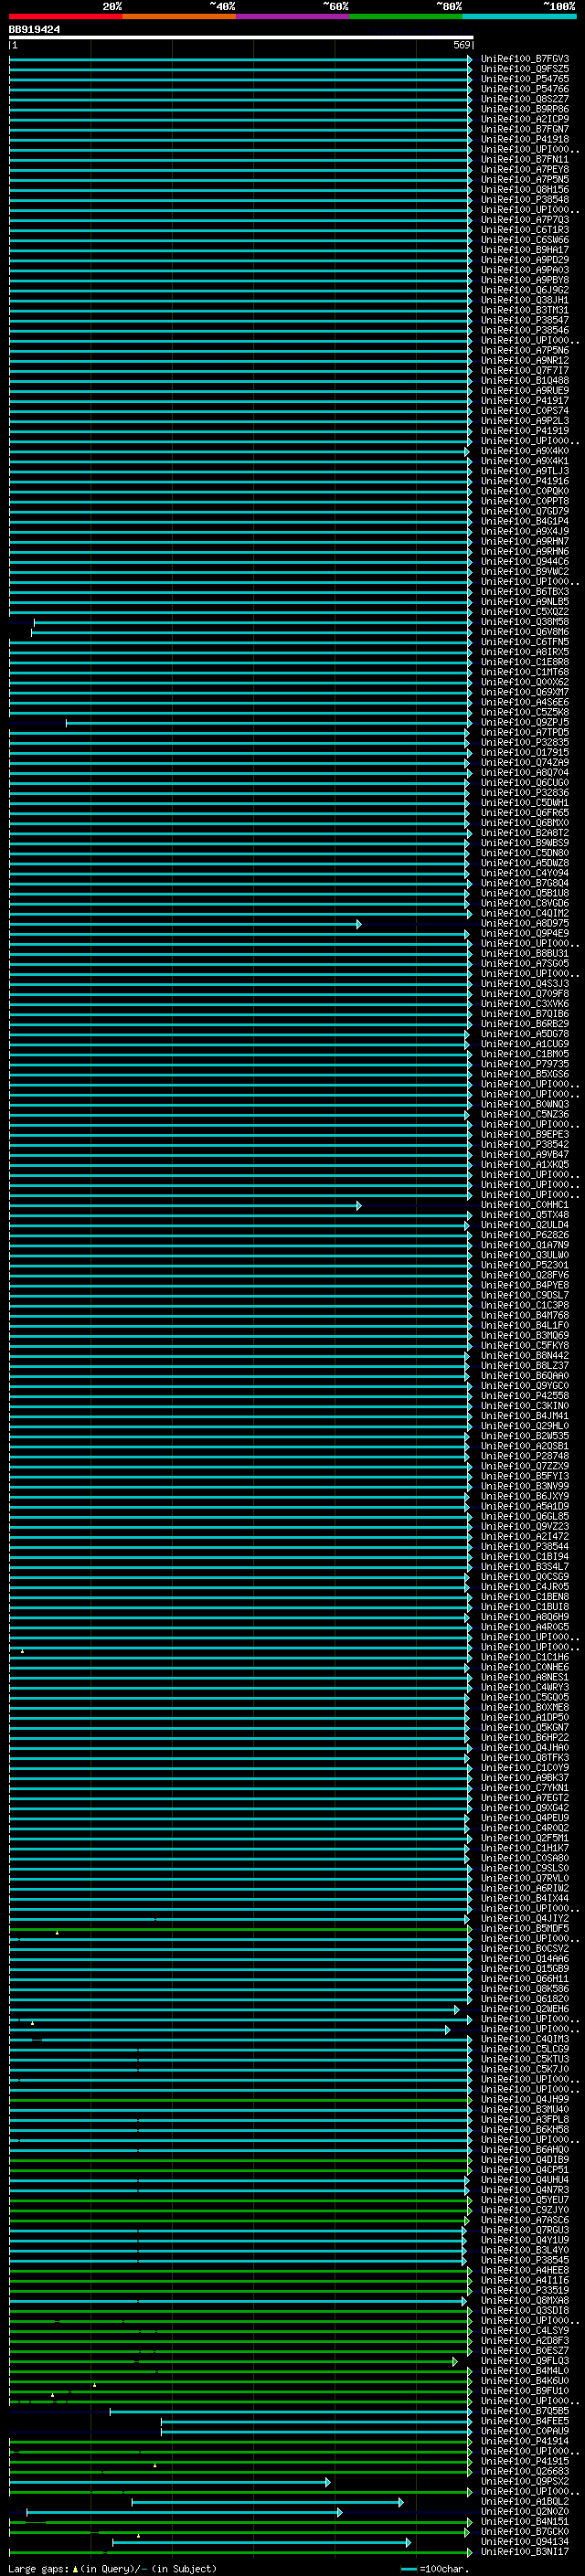Select the UniRef100_C6T1R3 entry

pos(524,230)
